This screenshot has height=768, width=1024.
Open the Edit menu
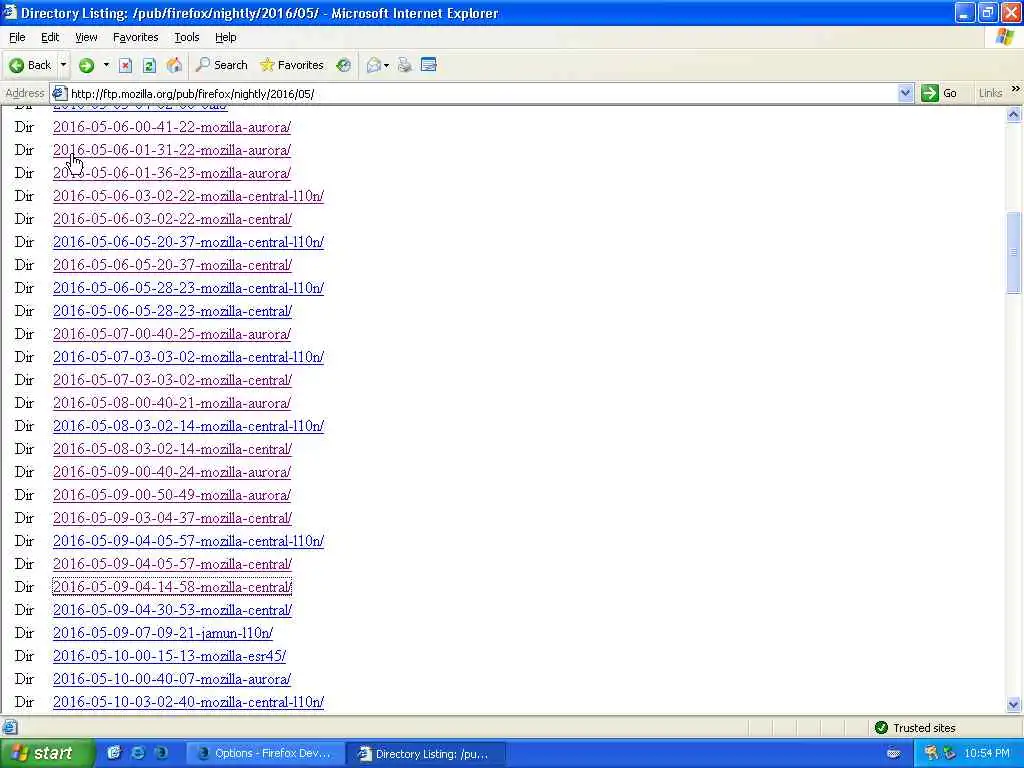pyautogui.click(x=50, y=37)
